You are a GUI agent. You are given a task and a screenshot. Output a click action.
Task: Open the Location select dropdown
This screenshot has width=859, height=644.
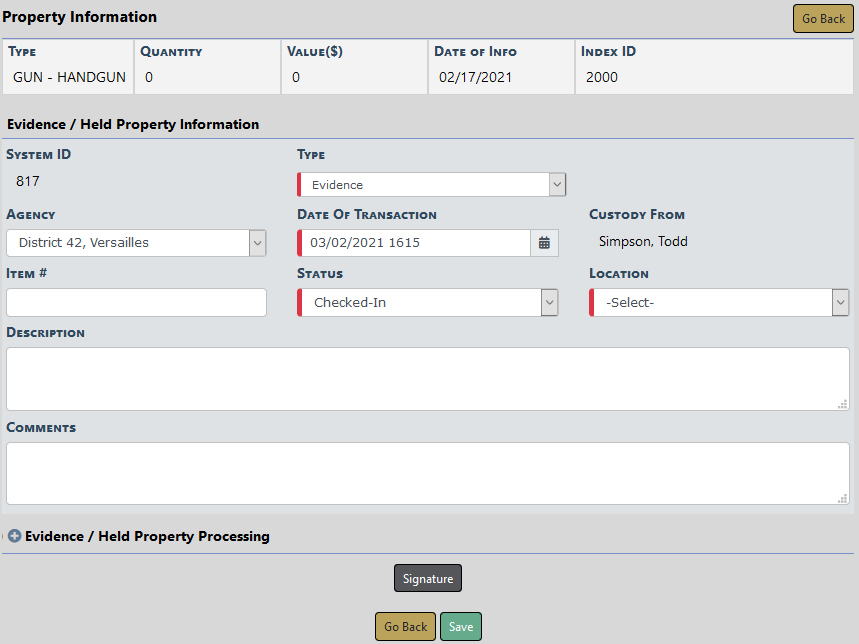(x=718, y=302)
